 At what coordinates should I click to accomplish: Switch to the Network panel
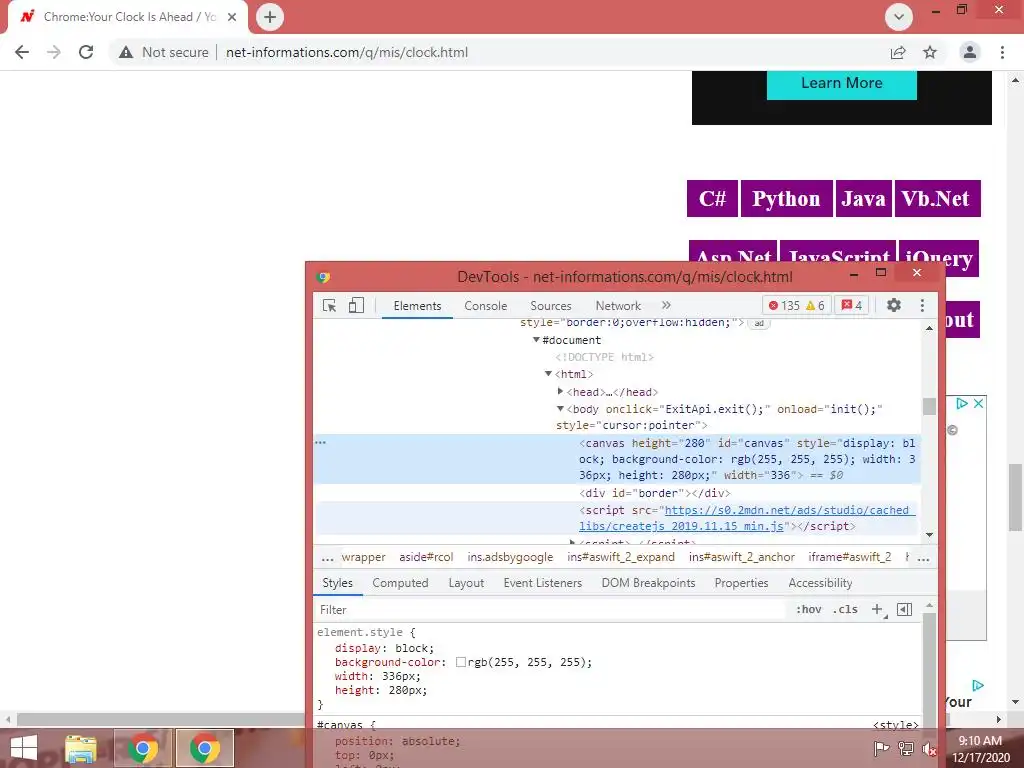(x=618, y=306)
